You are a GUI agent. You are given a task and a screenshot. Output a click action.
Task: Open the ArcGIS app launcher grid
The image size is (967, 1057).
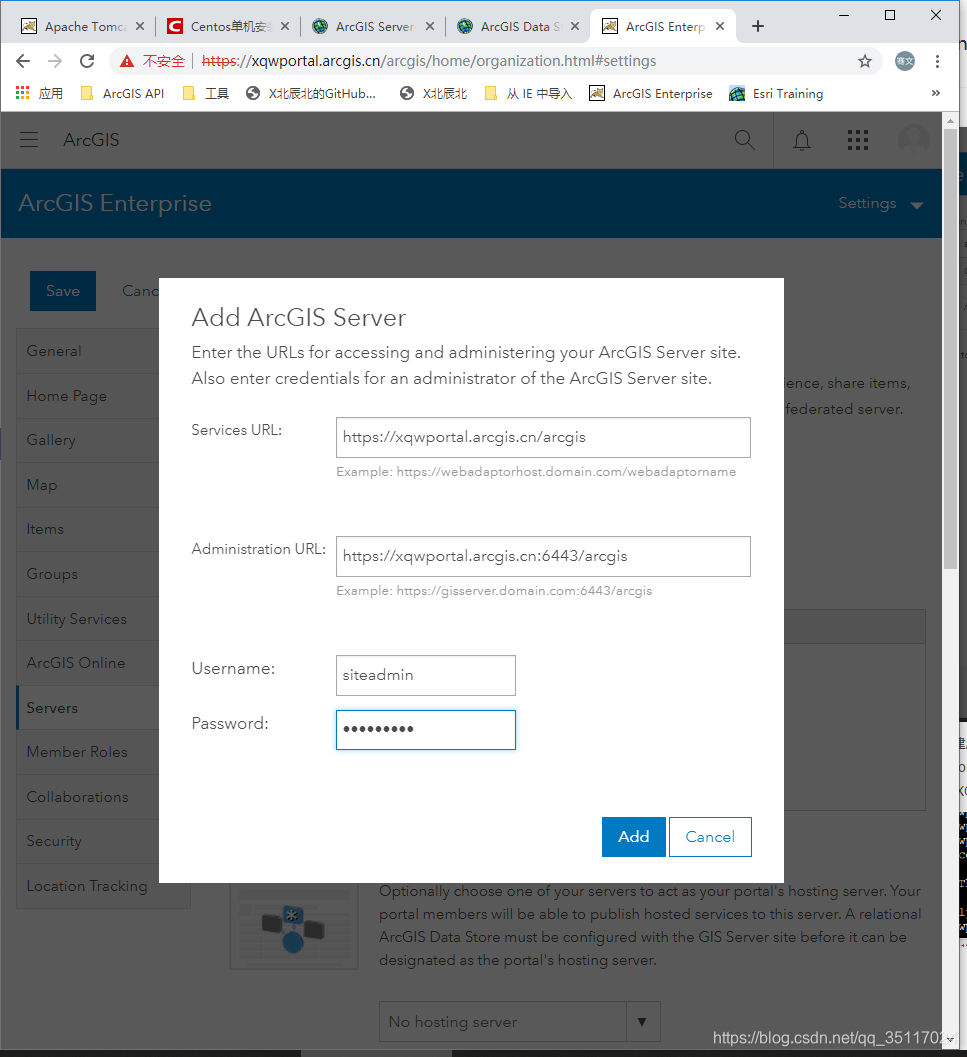858,140
